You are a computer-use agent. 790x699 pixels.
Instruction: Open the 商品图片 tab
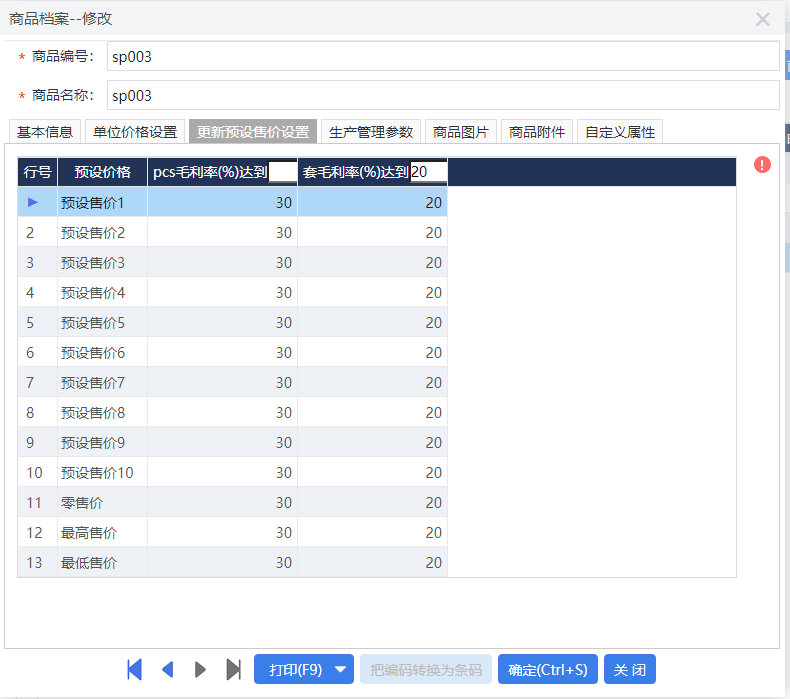click(461, 132)
